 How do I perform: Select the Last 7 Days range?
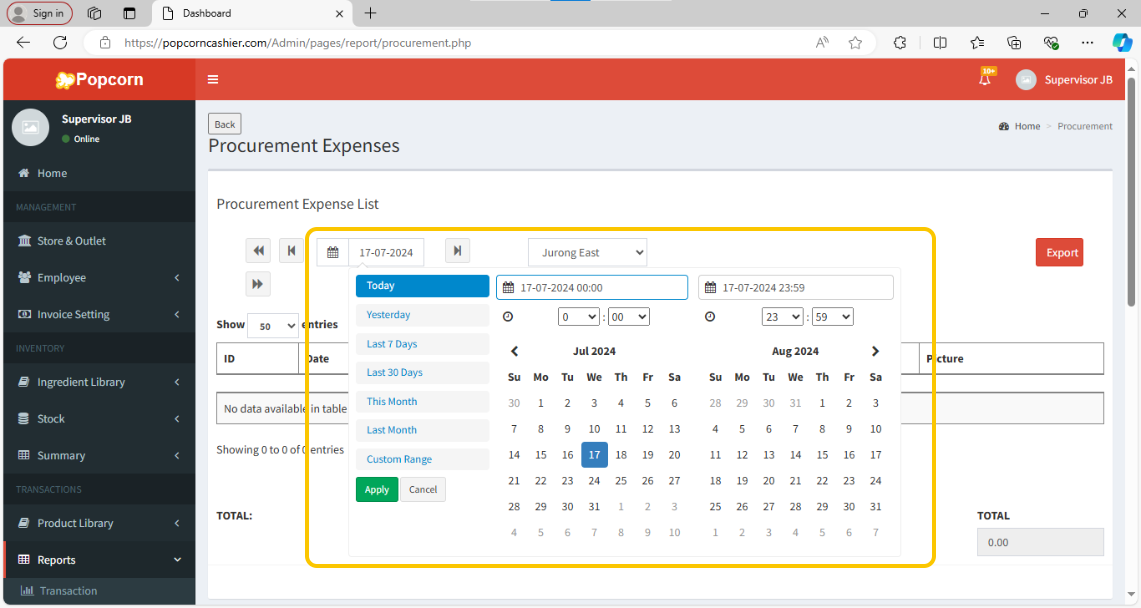coord(422,344)
